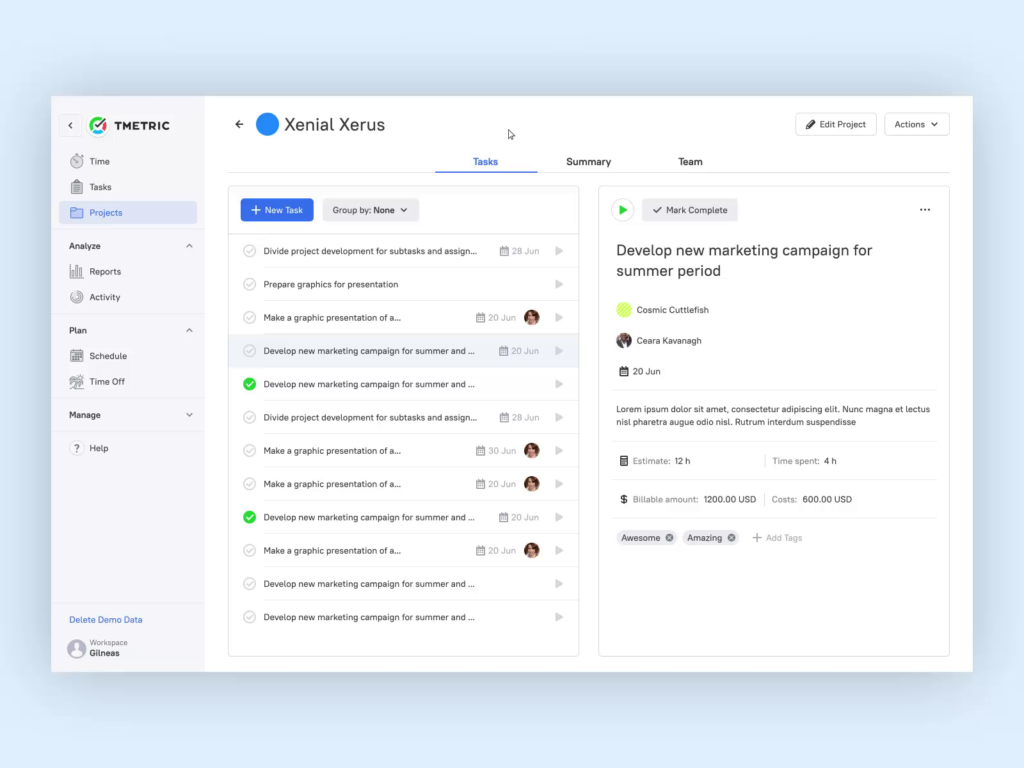Remove the Awesome tag
Viewport: 1024px width, 768px height.
[x=669, y=538]
